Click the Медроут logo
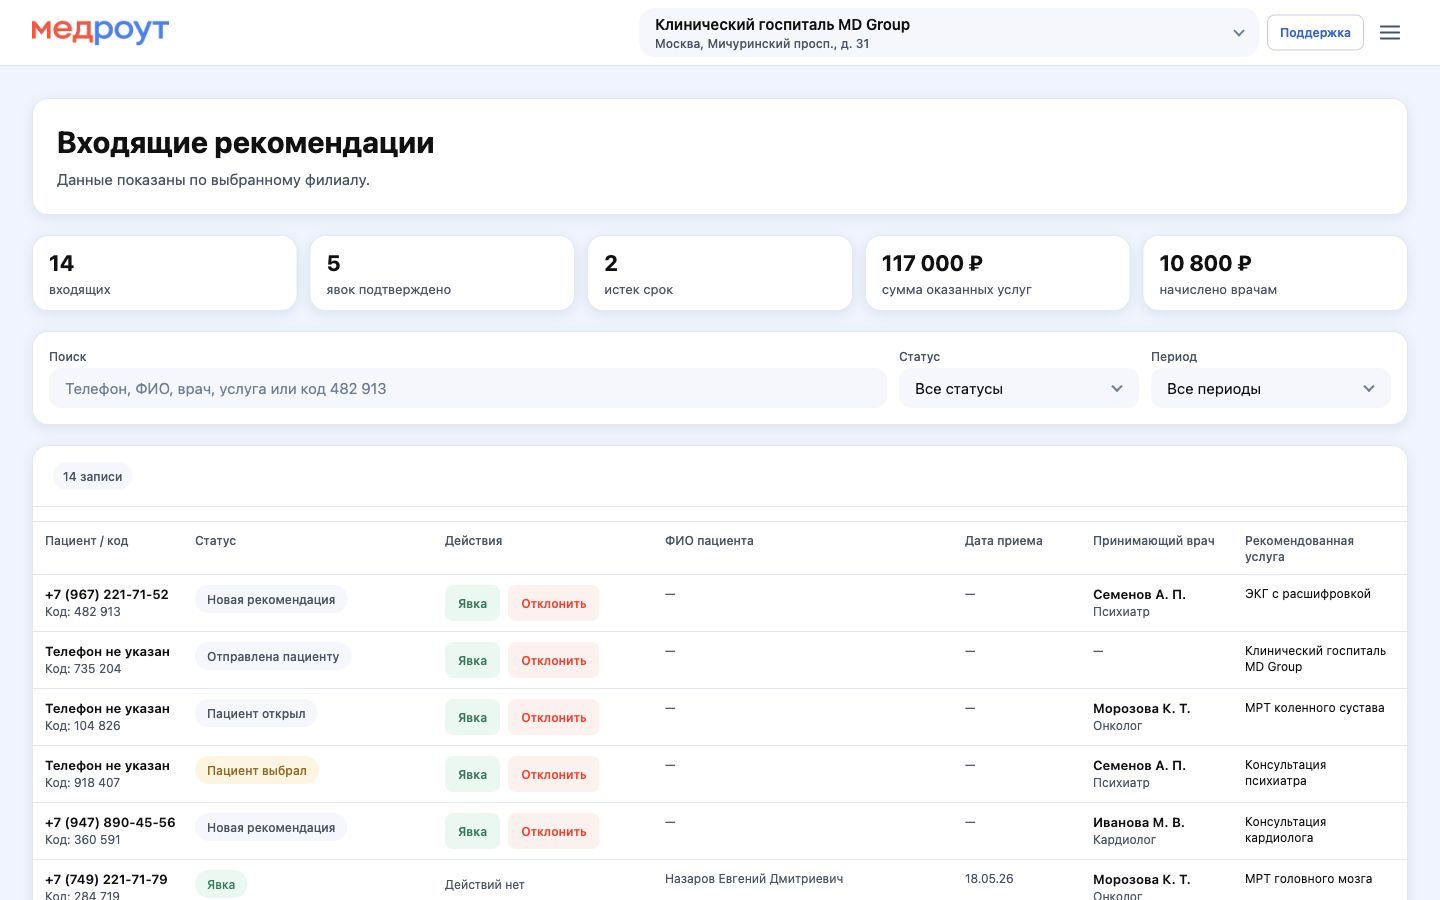Image resolution: width=1440 pixels, height=900 pixels. click(x=100, y=32)
